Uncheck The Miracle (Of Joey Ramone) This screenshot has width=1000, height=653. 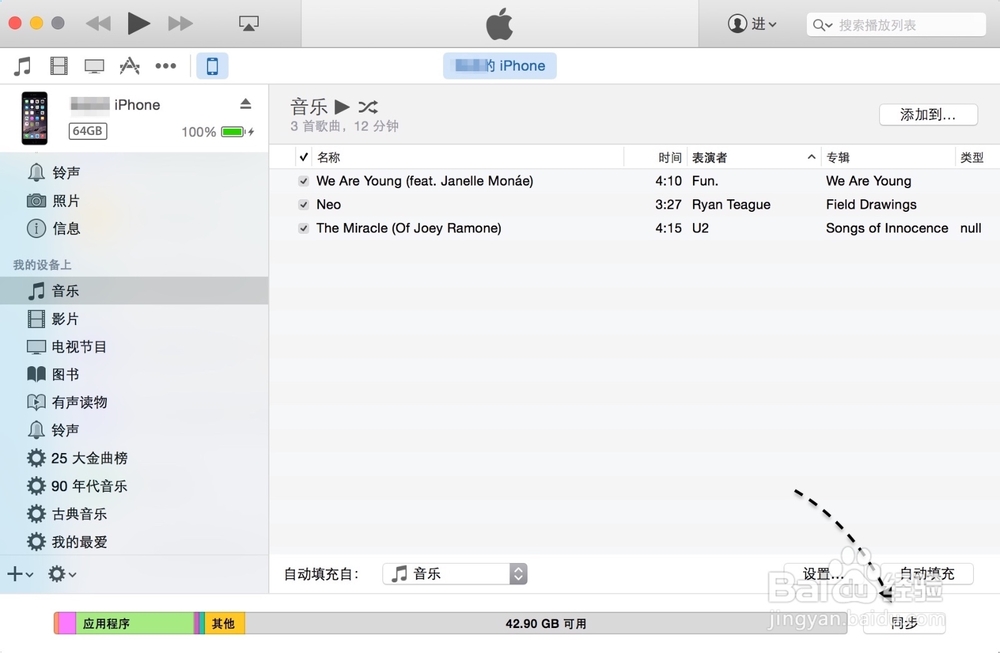[304, 228]
